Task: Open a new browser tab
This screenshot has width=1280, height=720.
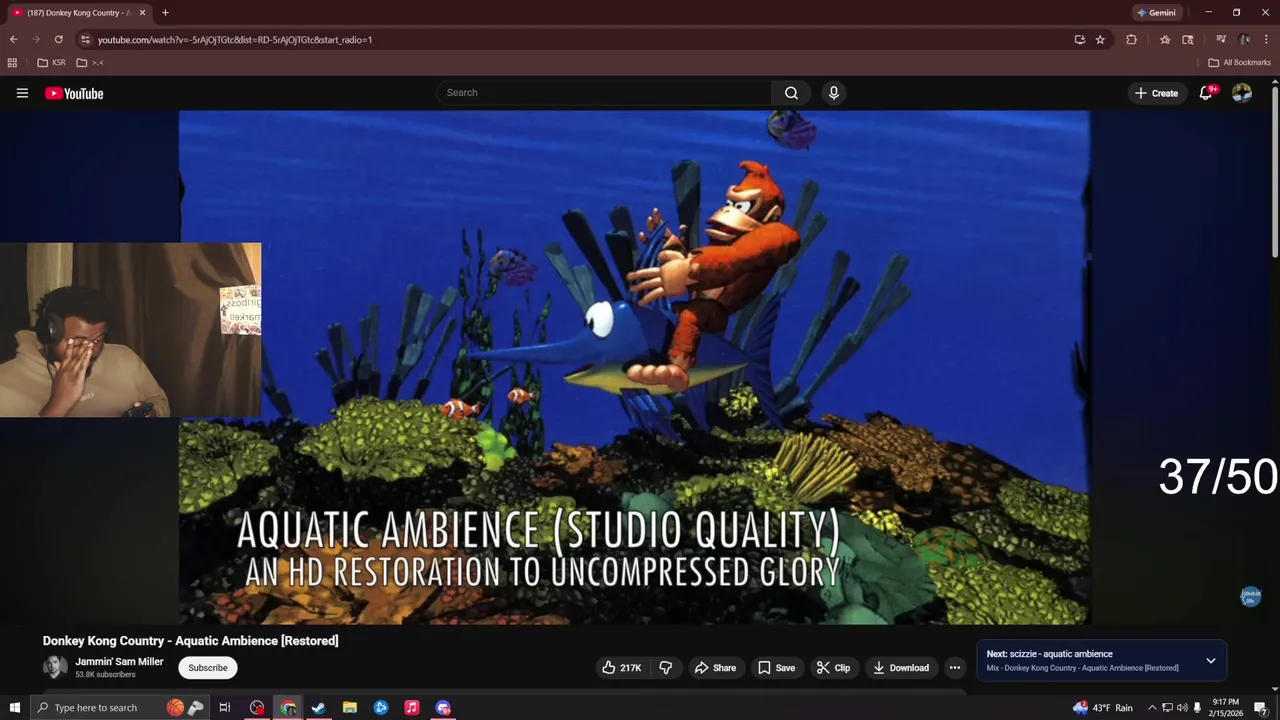Action: point(165,13)
